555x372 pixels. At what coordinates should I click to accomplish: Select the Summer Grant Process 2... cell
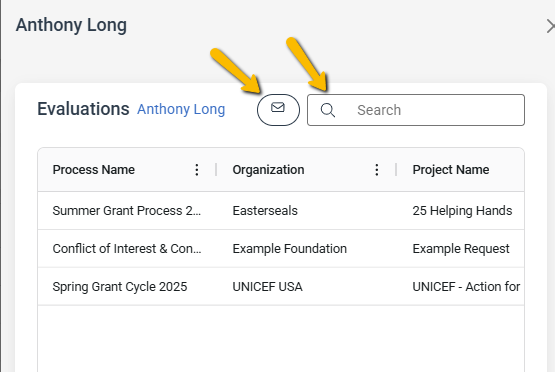[x=127, y=211]
